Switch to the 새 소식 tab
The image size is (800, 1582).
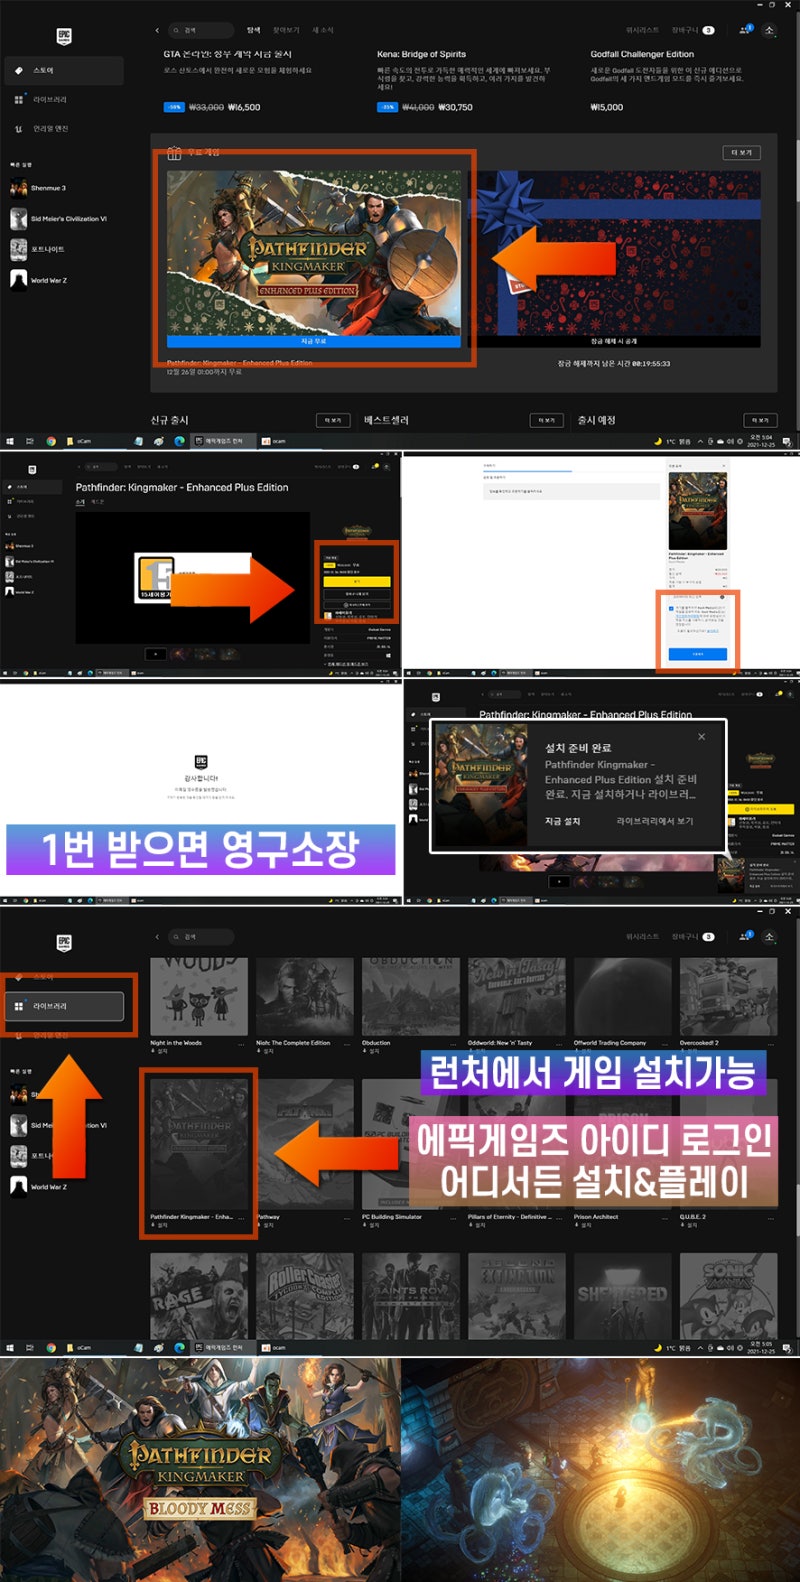click(323, 31)
